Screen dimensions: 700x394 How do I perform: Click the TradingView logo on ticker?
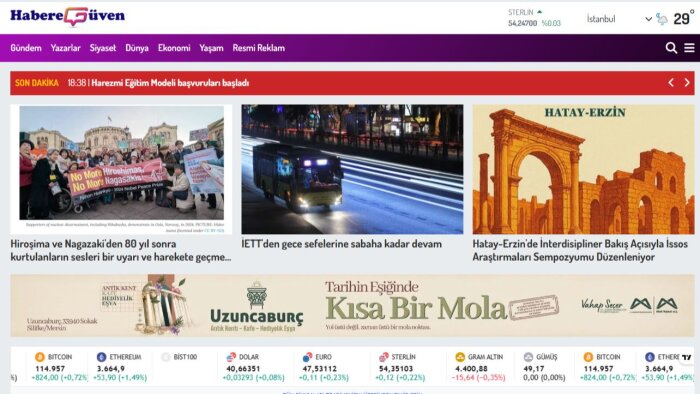pyautogui.click(x=687, y=357)
